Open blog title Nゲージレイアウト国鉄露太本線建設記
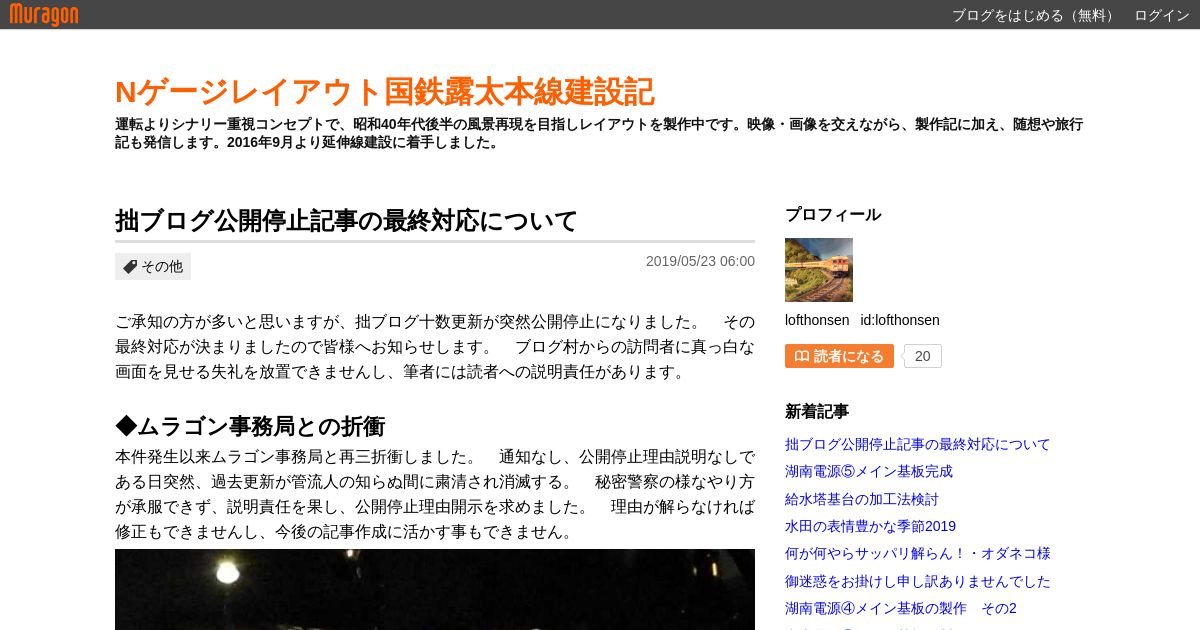 coord(385,92)
